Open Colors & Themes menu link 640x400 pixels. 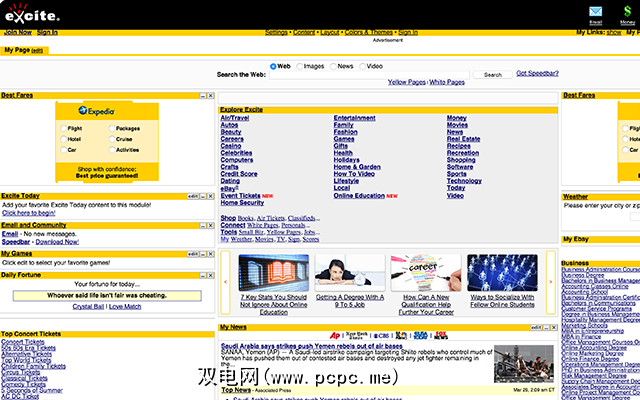coord(369,33)
